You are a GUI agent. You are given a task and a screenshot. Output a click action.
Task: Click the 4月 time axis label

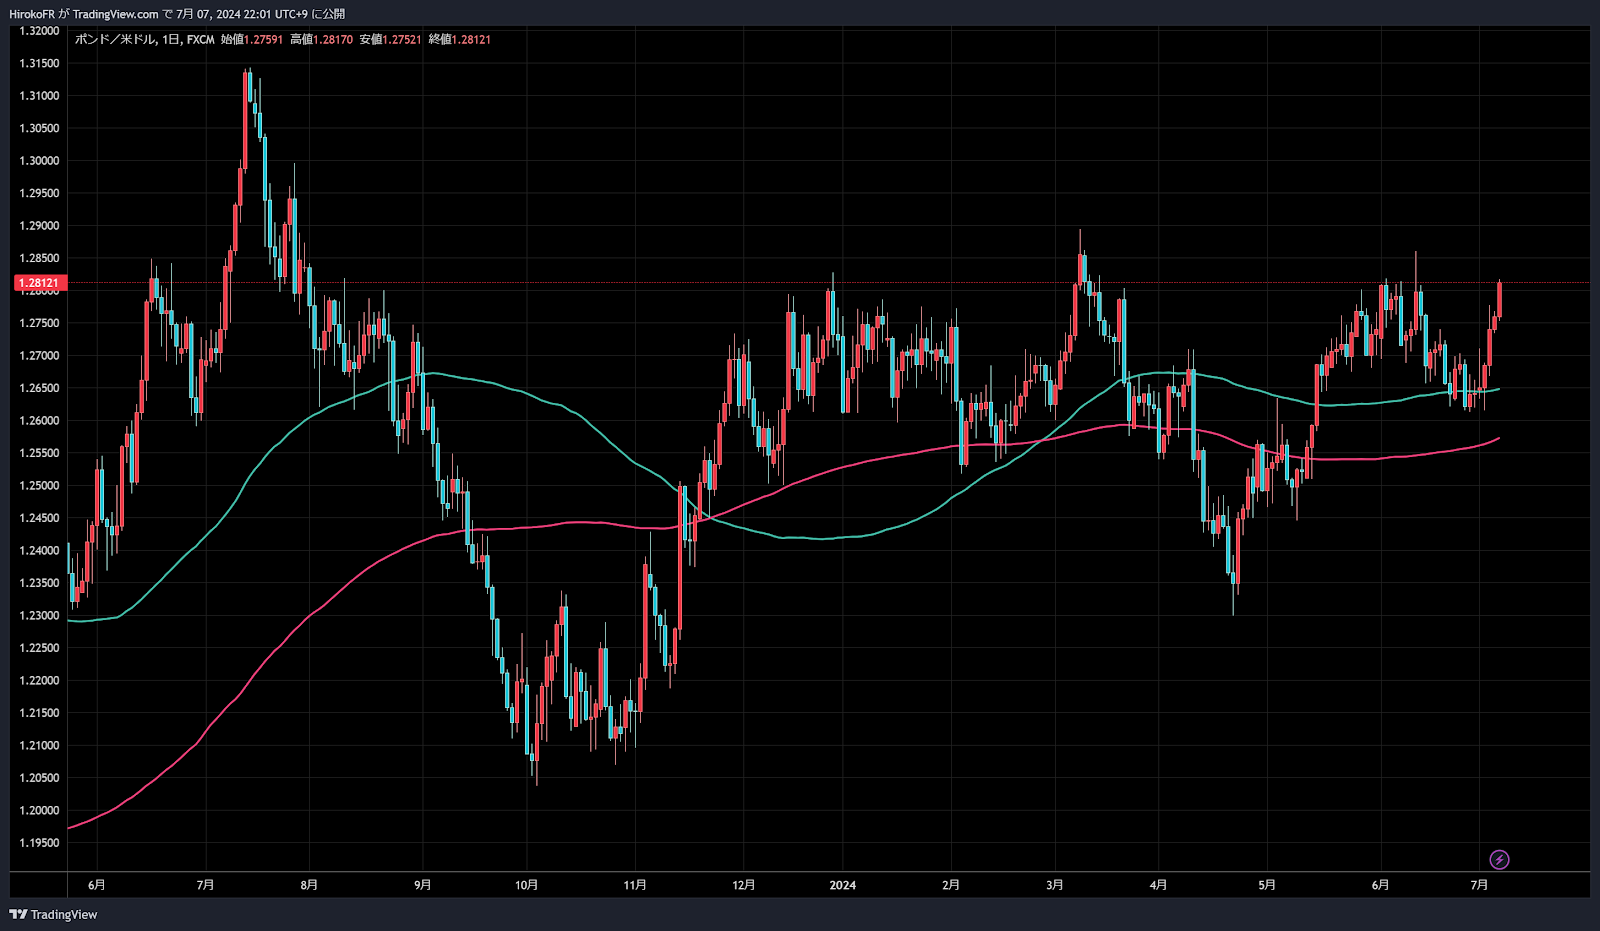[1159, 885]
